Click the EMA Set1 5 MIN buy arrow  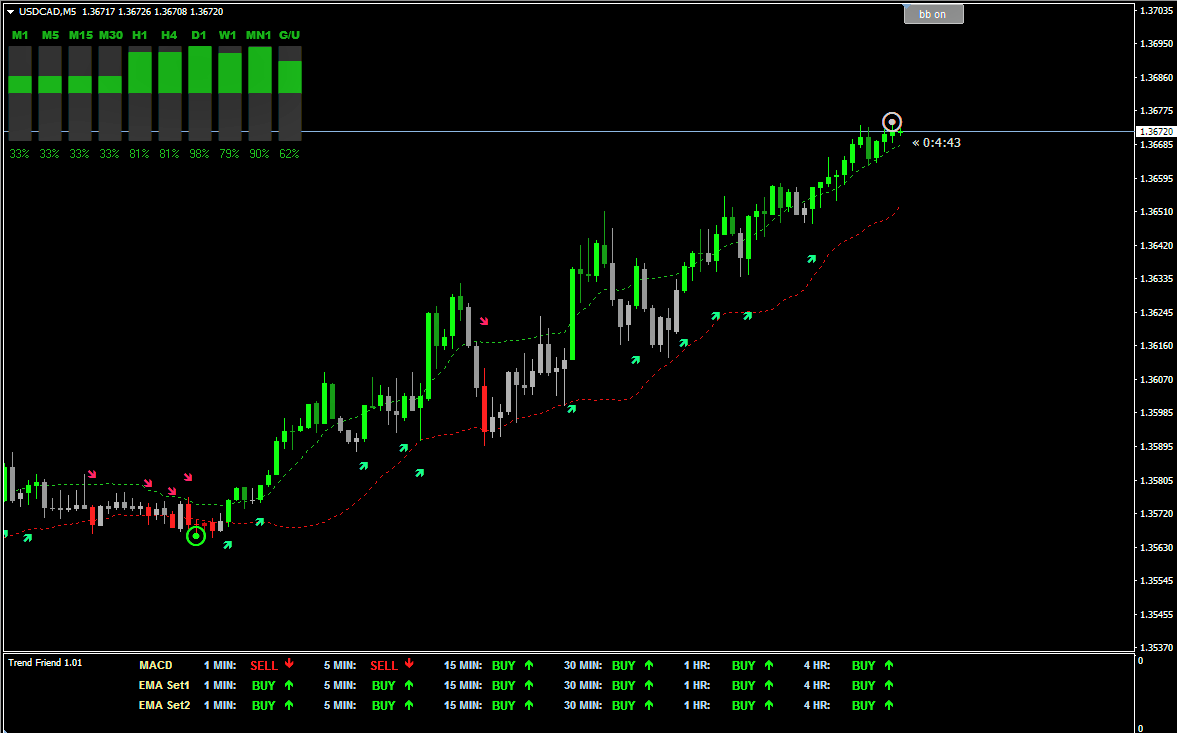pos(409,685)
